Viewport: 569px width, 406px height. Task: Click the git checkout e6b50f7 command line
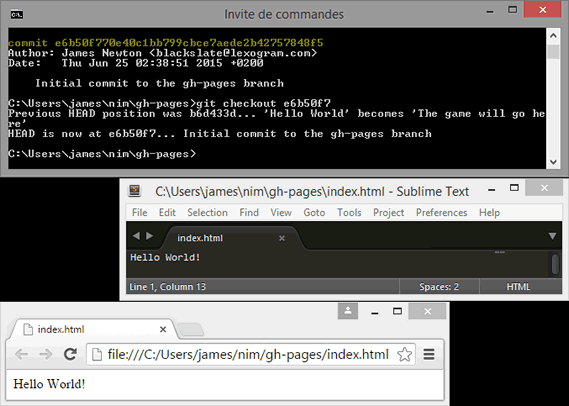pyautogui.click(x=169, y=103)
